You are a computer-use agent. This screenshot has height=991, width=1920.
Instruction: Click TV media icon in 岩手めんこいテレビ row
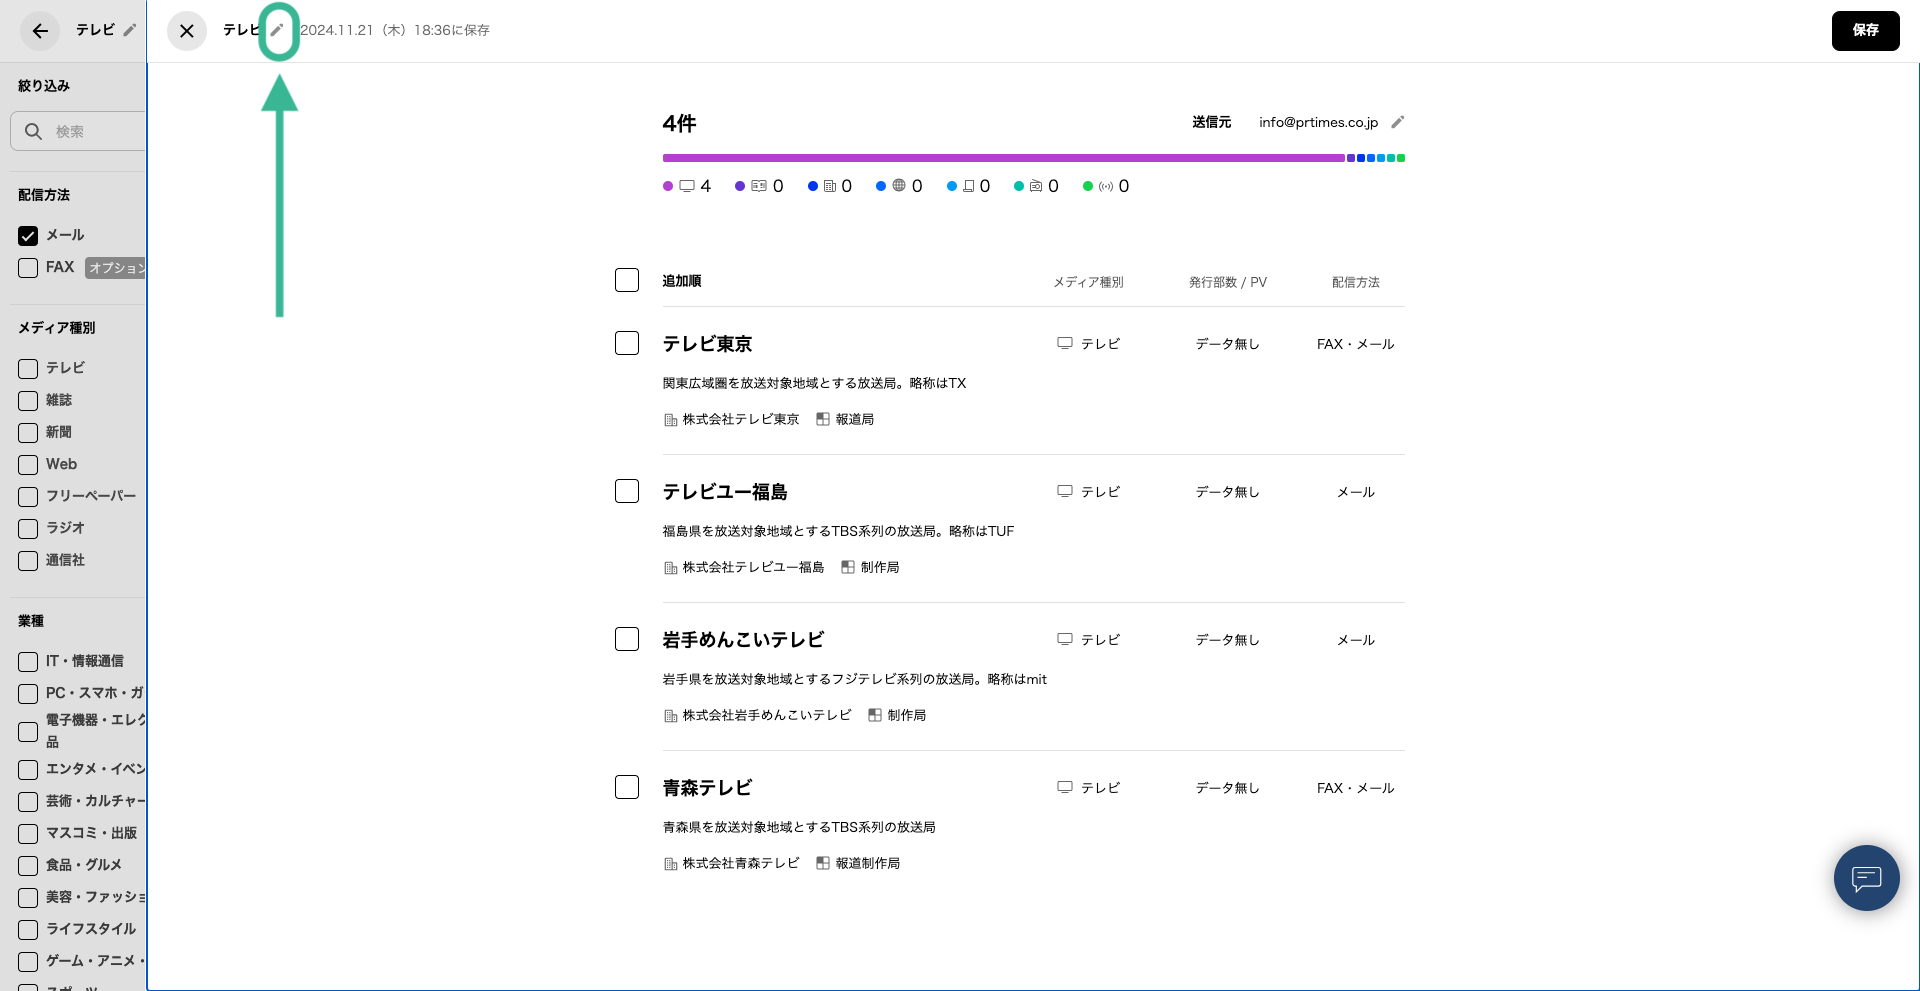1065,639
